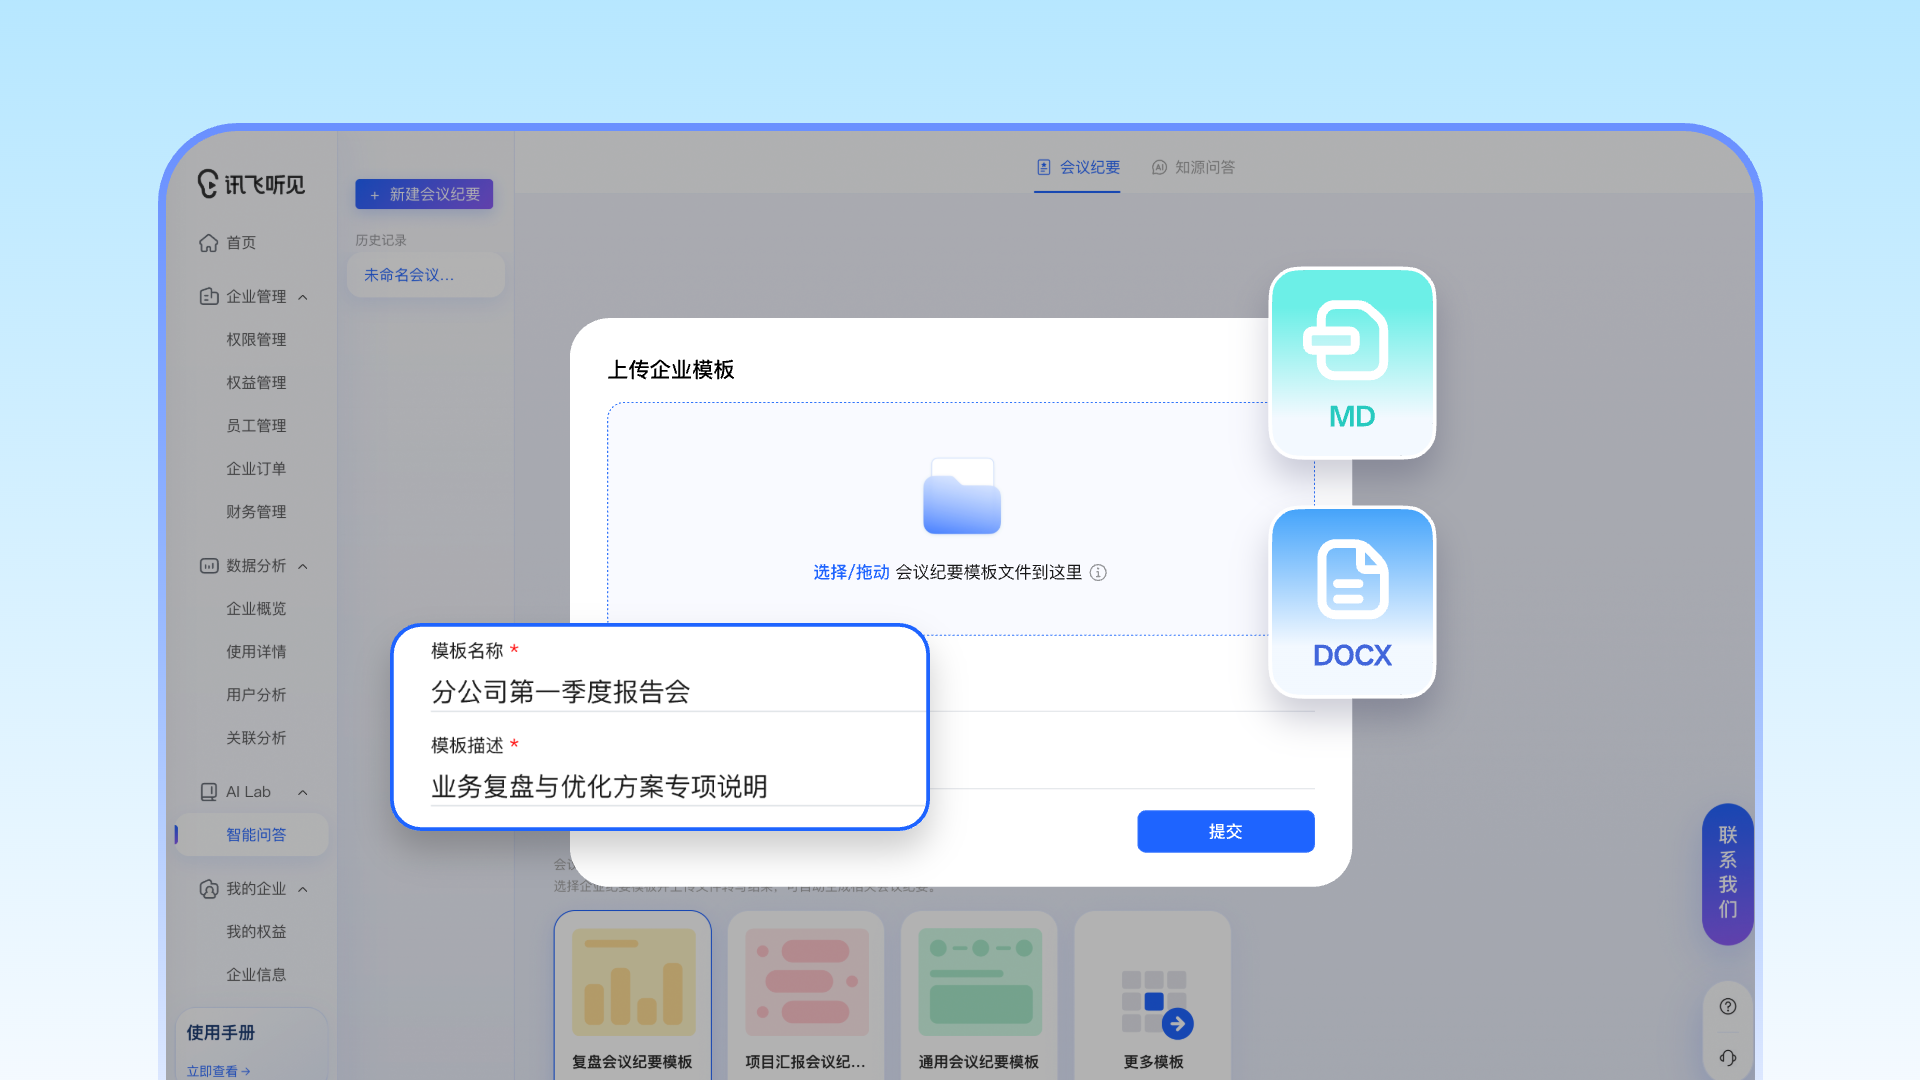The width and height of the screenshot is (1920, 1080).
Task: Open 关联分析 in the sidebar
Action: click(x=256, y=738)
